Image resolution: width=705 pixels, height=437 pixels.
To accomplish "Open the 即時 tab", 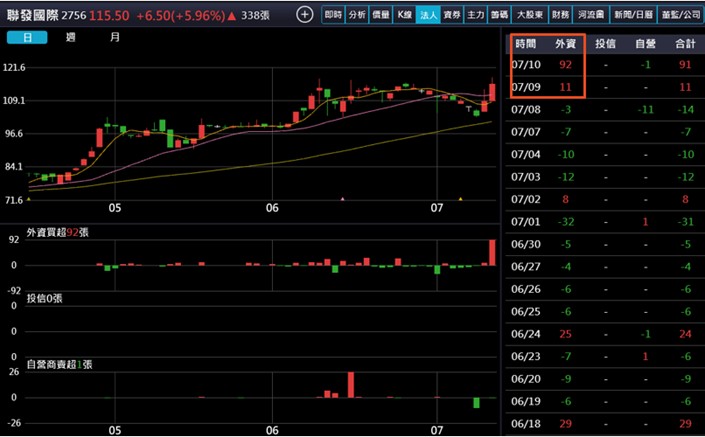I will point(333,15).
